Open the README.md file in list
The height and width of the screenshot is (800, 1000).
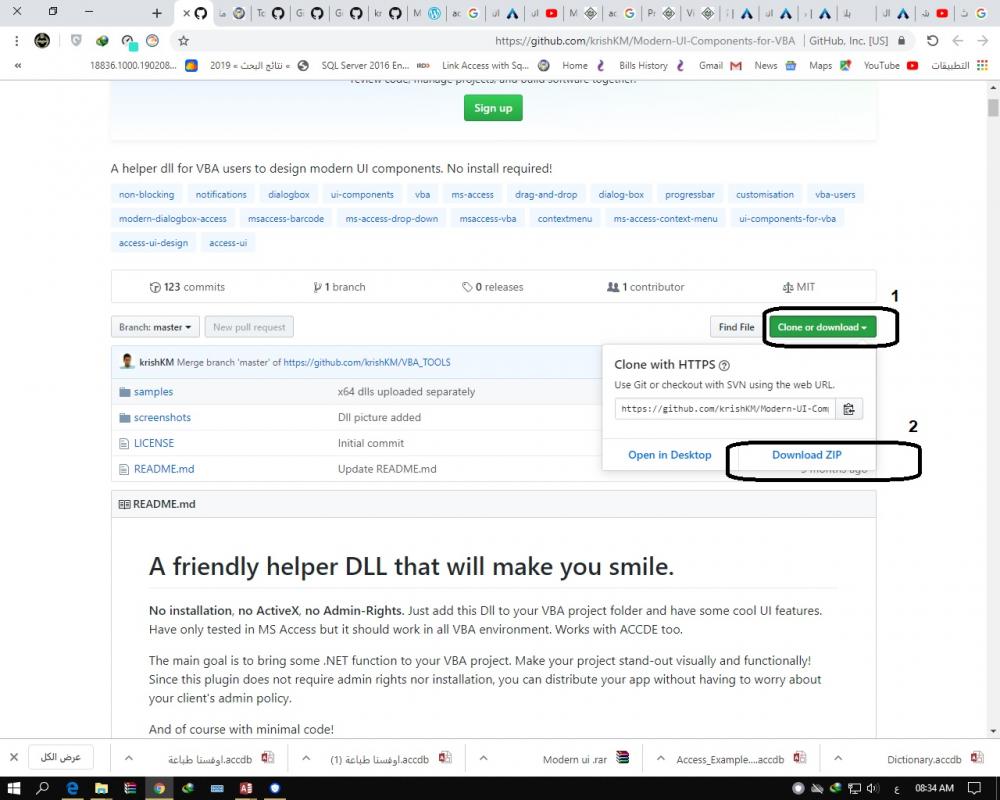(164, 469)
